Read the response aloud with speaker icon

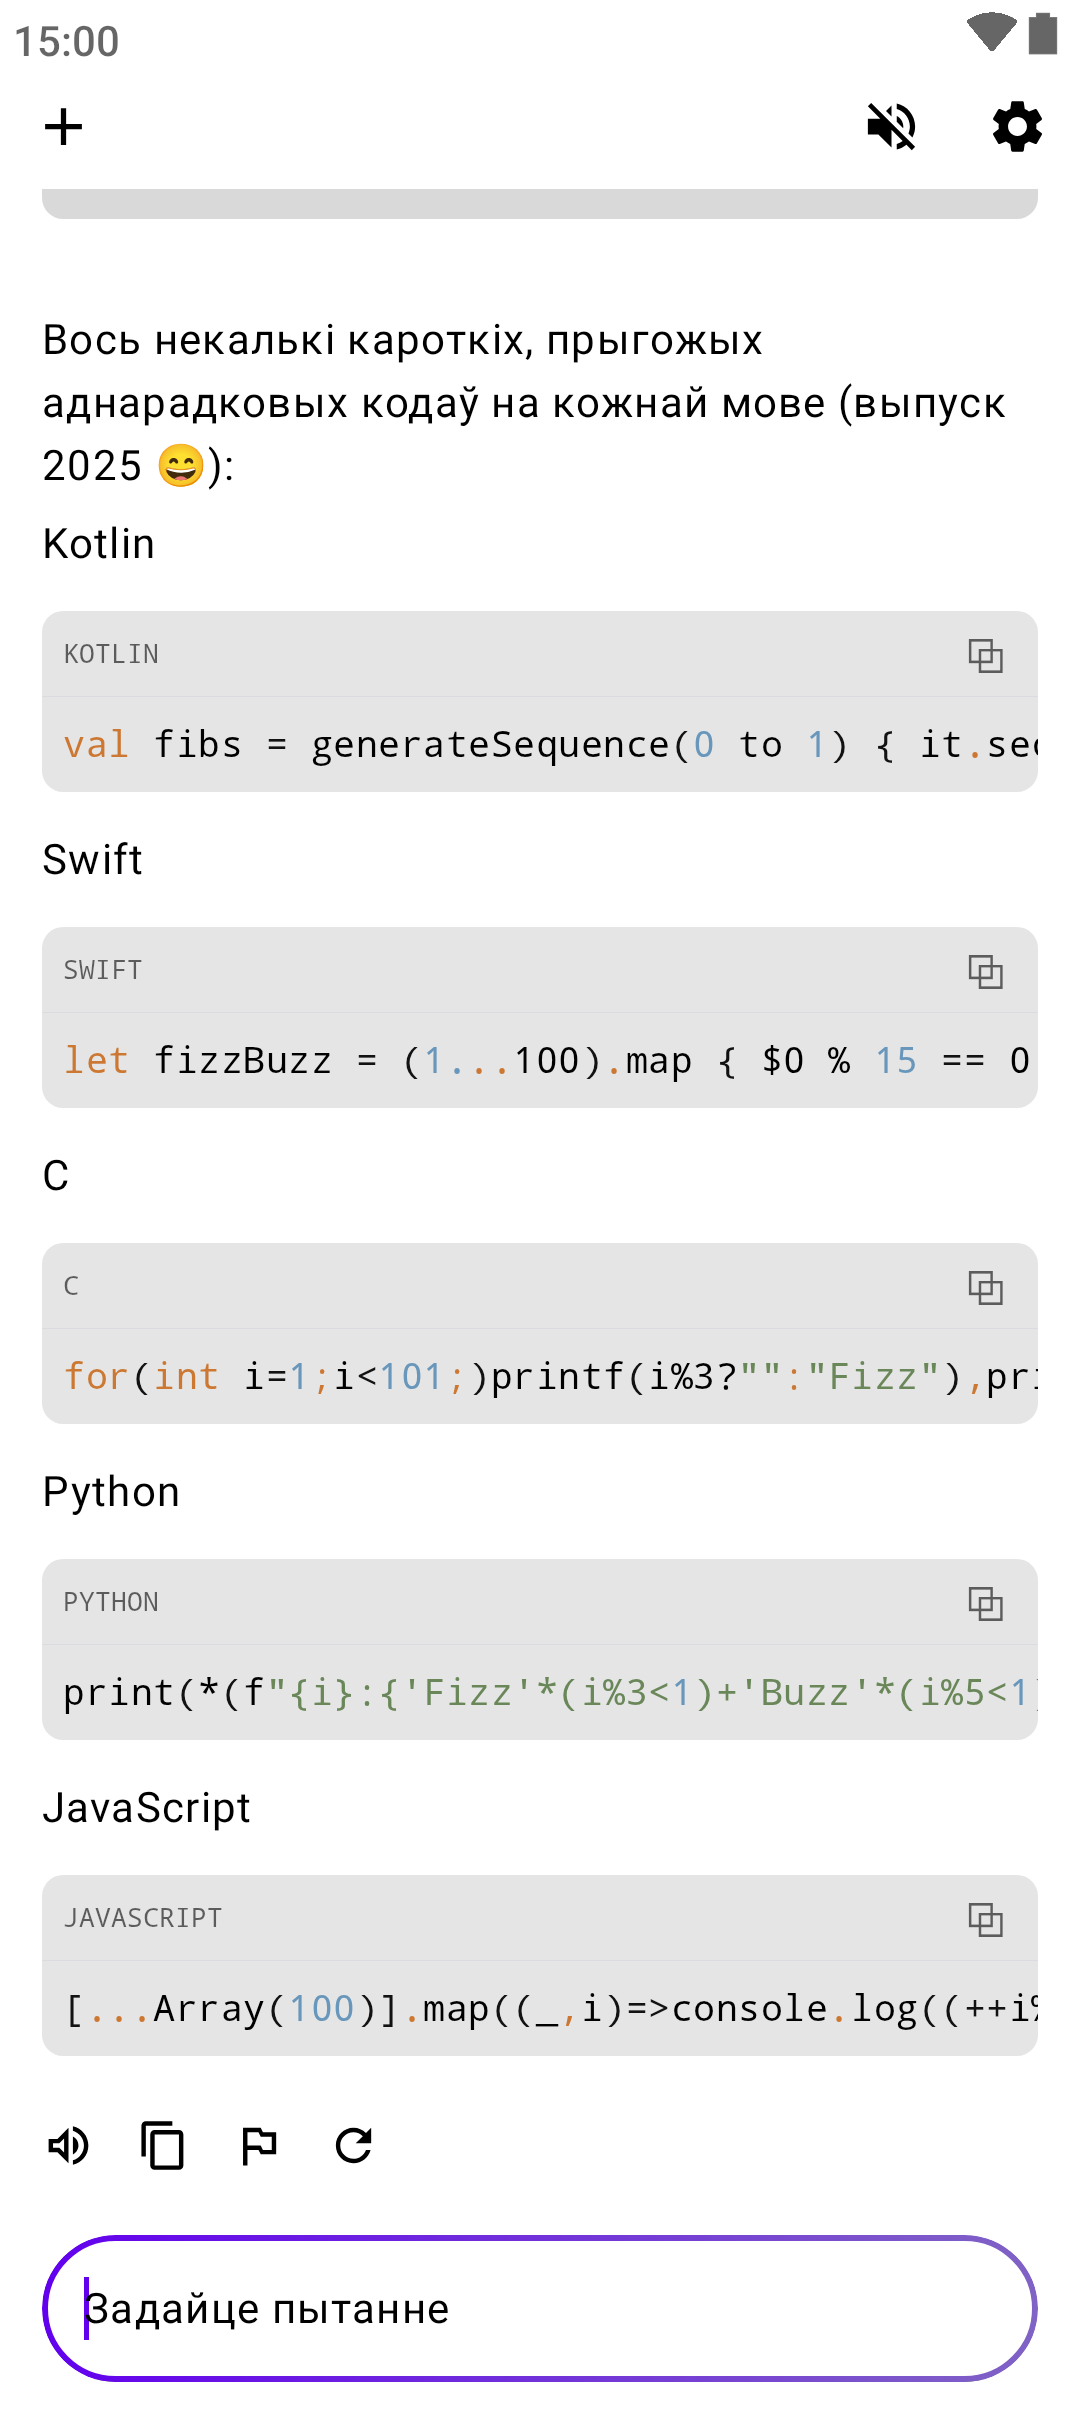point(69,2145)
